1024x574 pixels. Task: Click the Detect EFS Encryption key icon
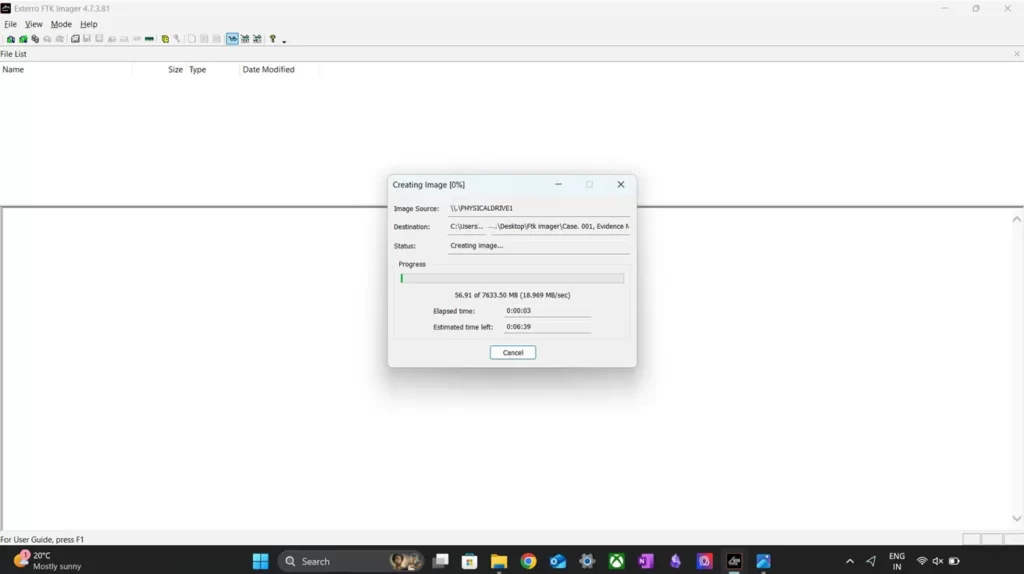[x=177, y=39]
